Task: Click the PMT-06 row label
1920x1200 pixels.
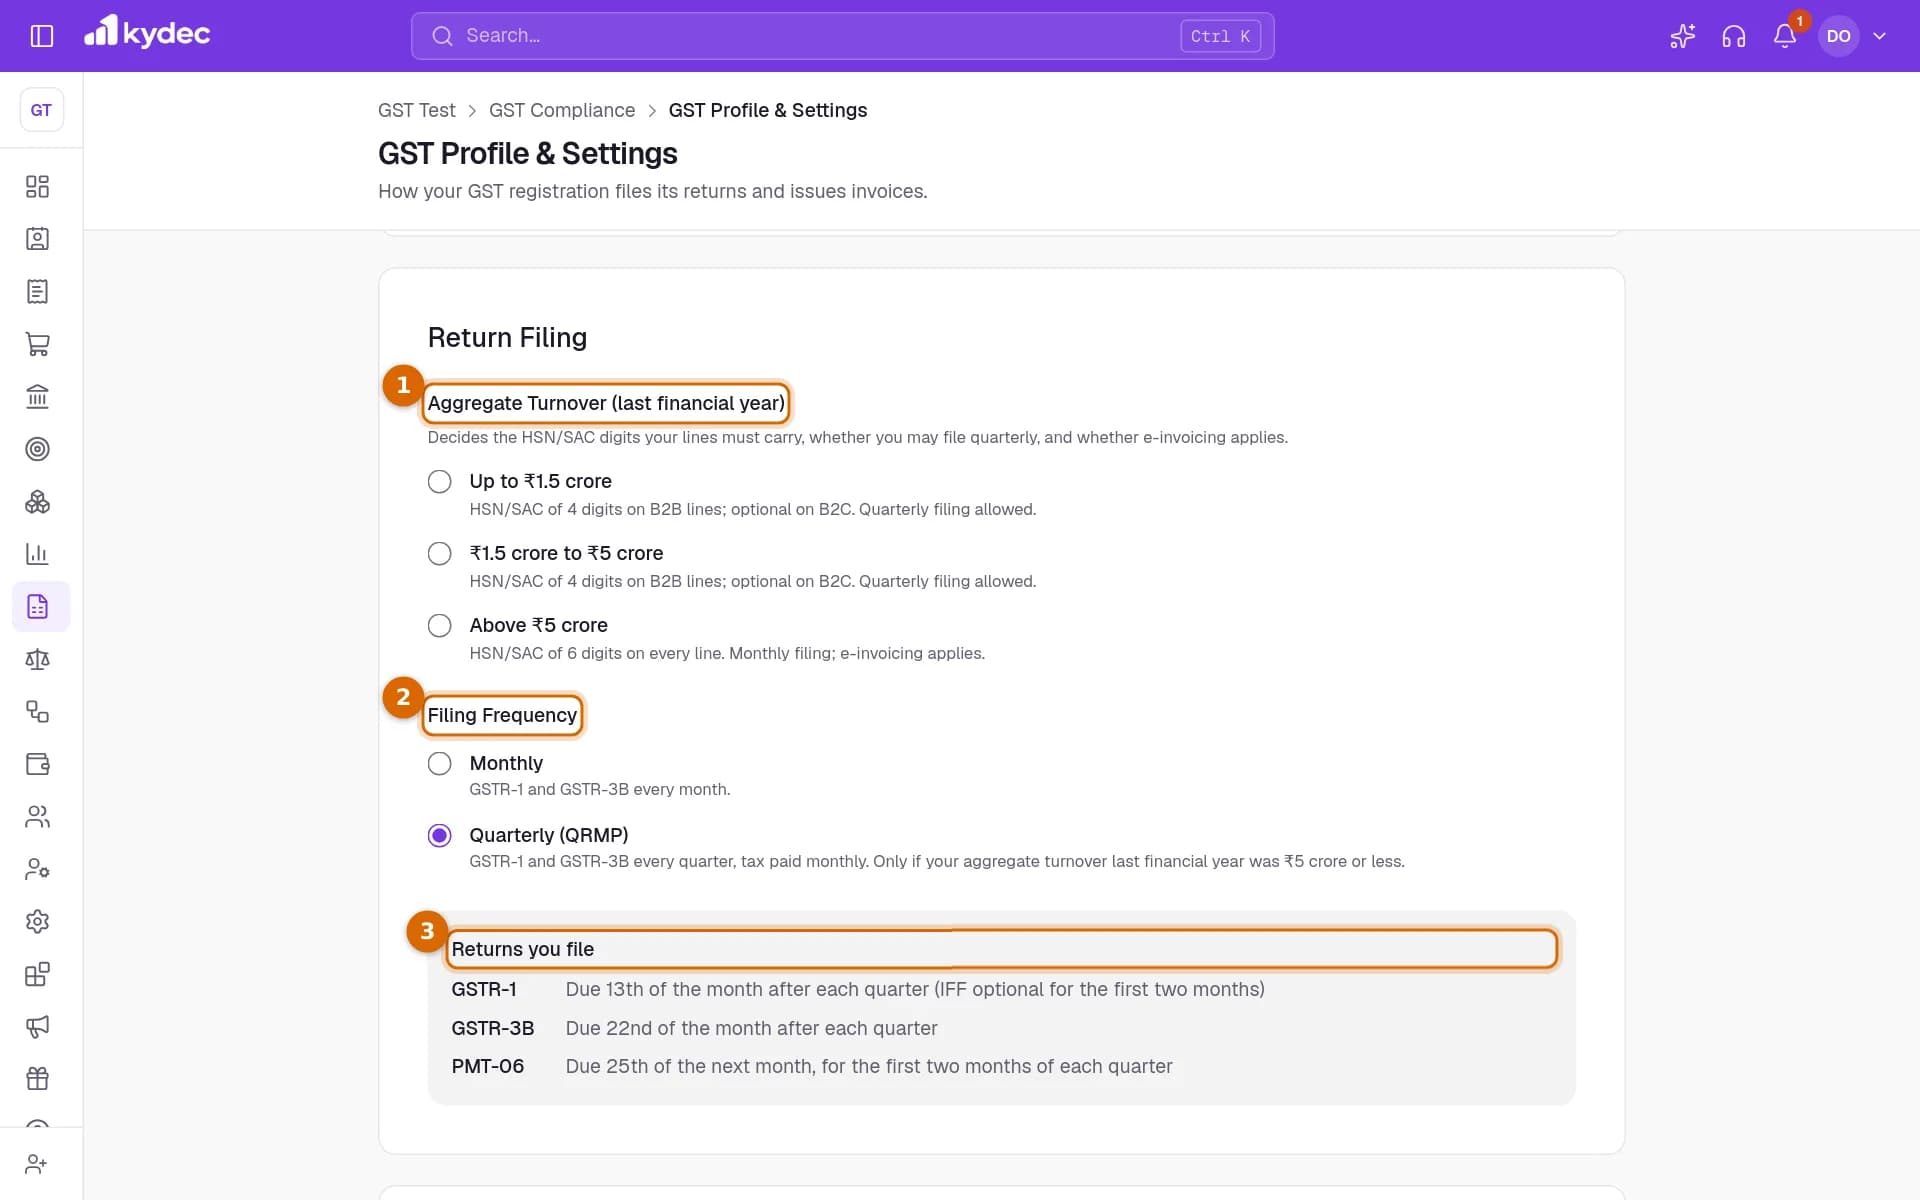Action: 487,1067
